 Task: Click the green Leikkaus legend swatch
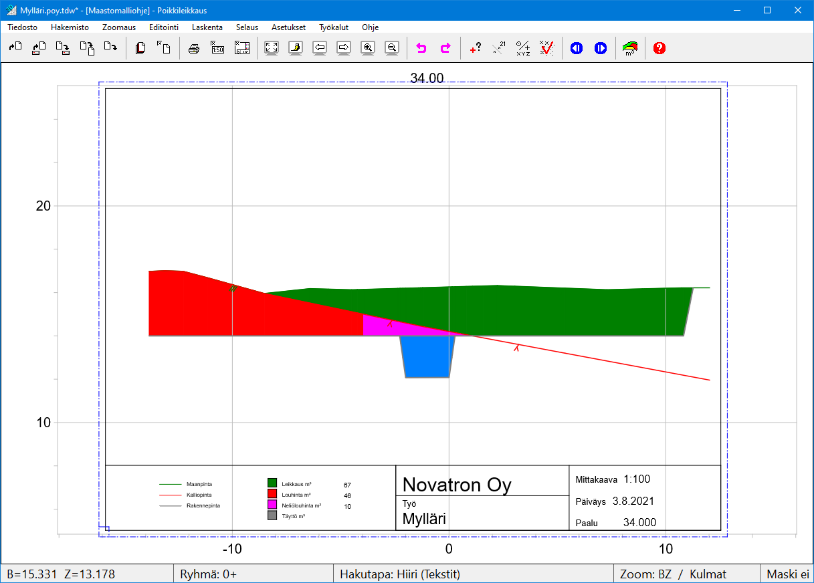[x=272, y=484]
